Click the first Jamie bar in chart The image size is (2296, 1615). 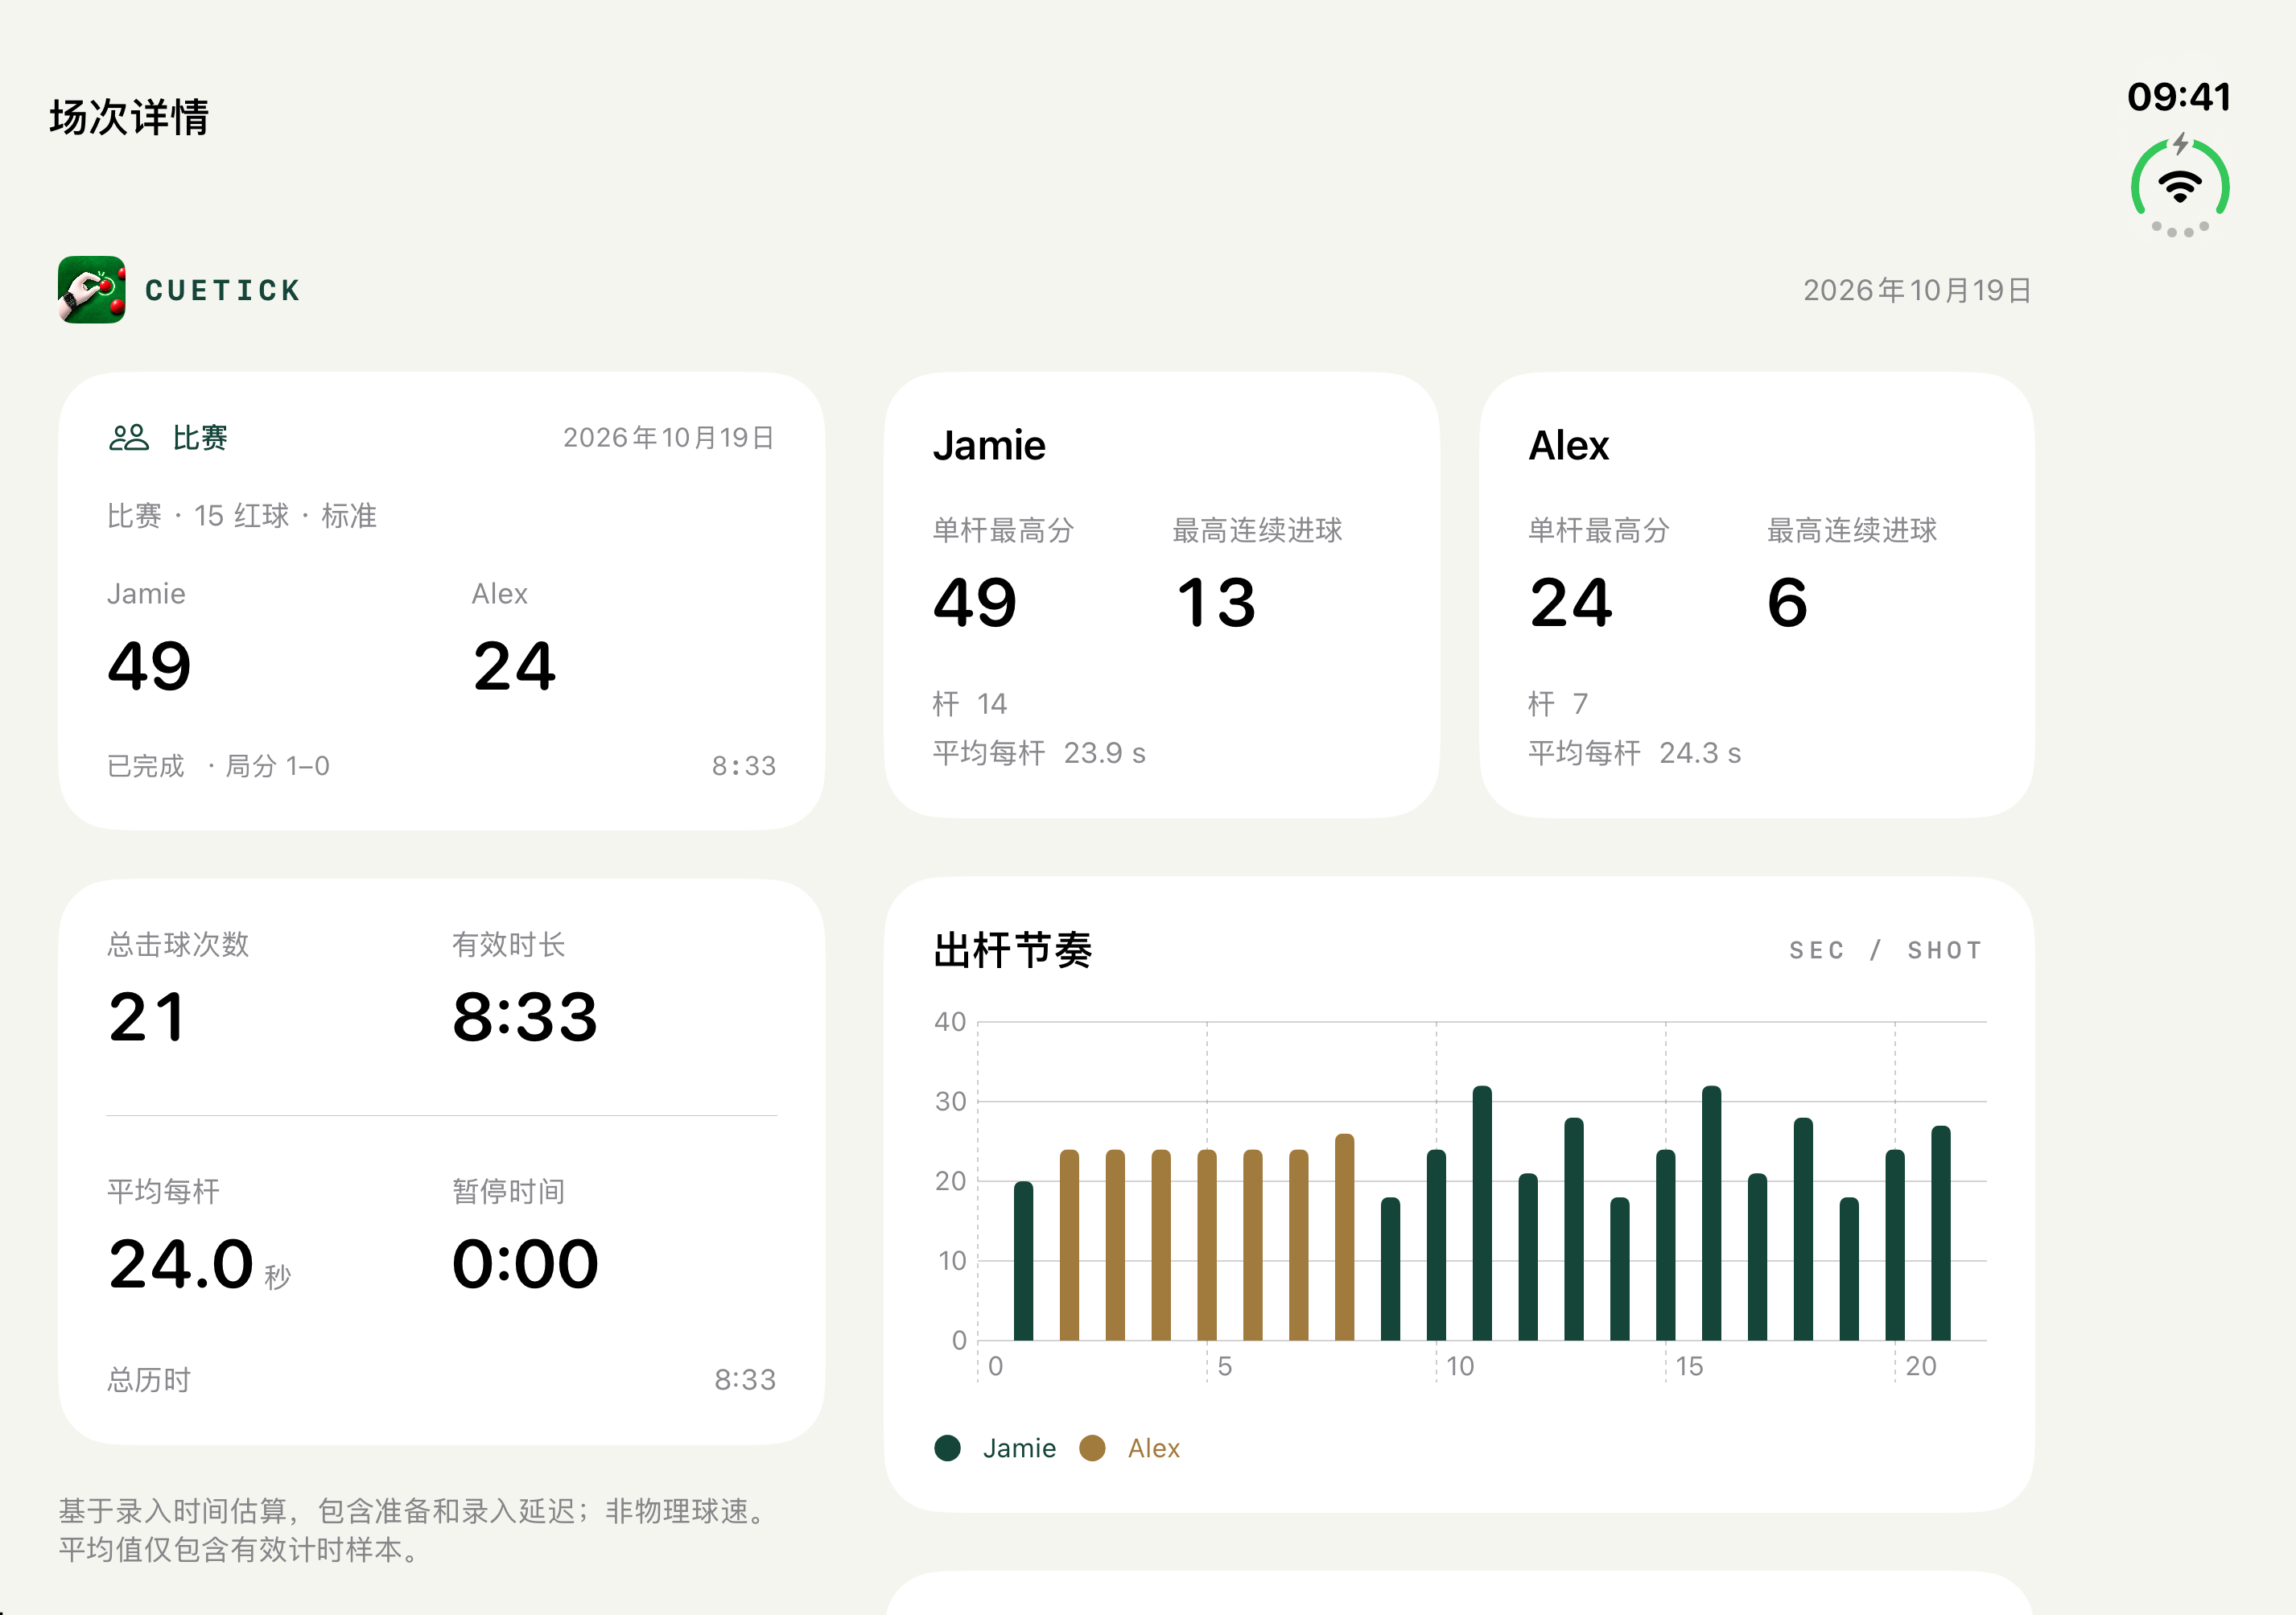click(1023, 1261)
